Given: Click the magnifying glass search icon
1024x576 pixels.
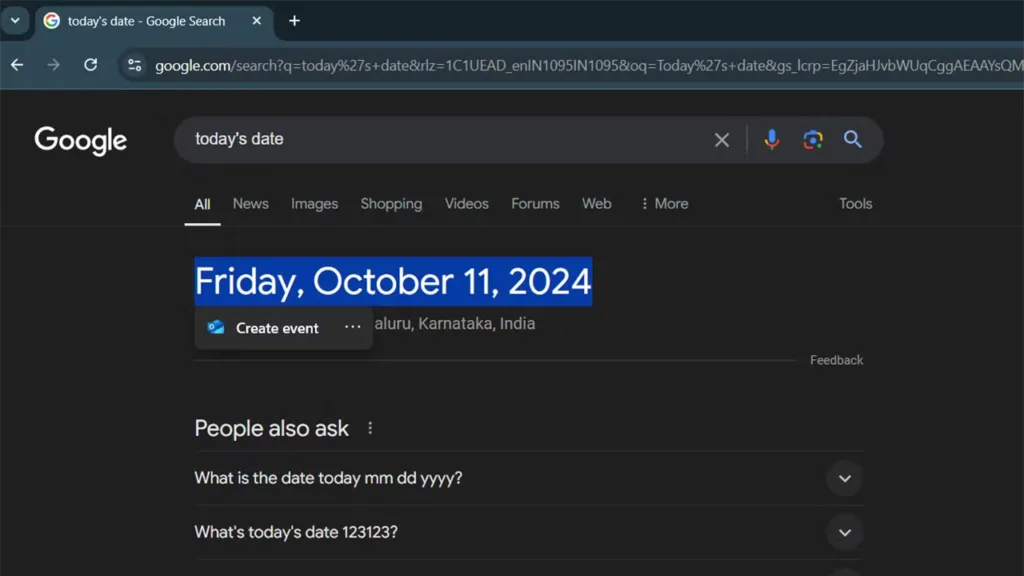Looking at the screenshot, I should (x=852, y=139).
